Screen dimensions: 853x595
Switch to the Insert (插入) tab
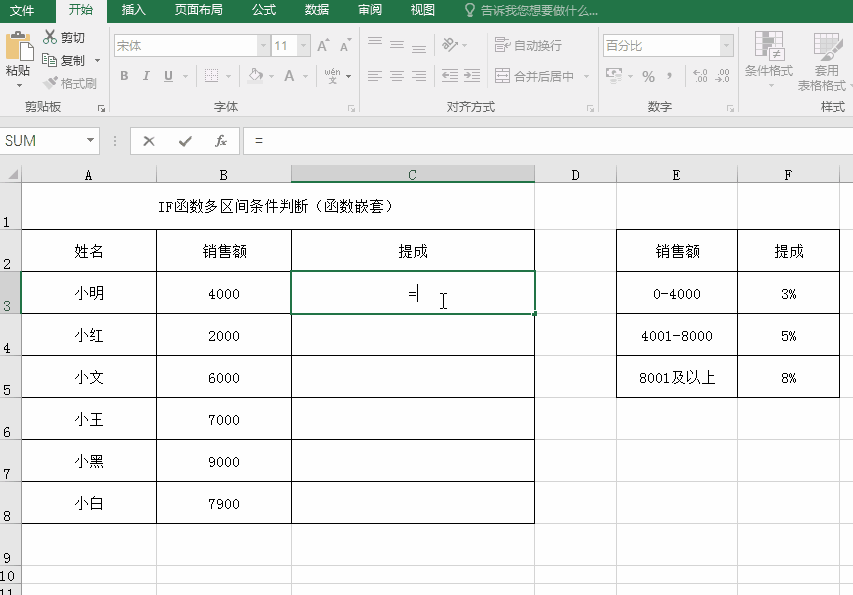pos(133,10)
